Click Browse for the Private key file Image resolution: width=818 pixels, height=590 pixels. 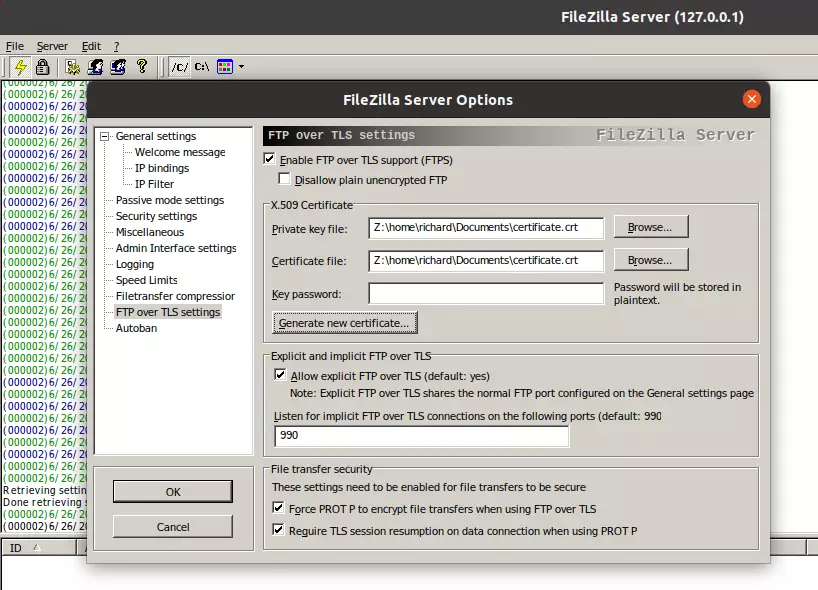(x=651, y=227)
